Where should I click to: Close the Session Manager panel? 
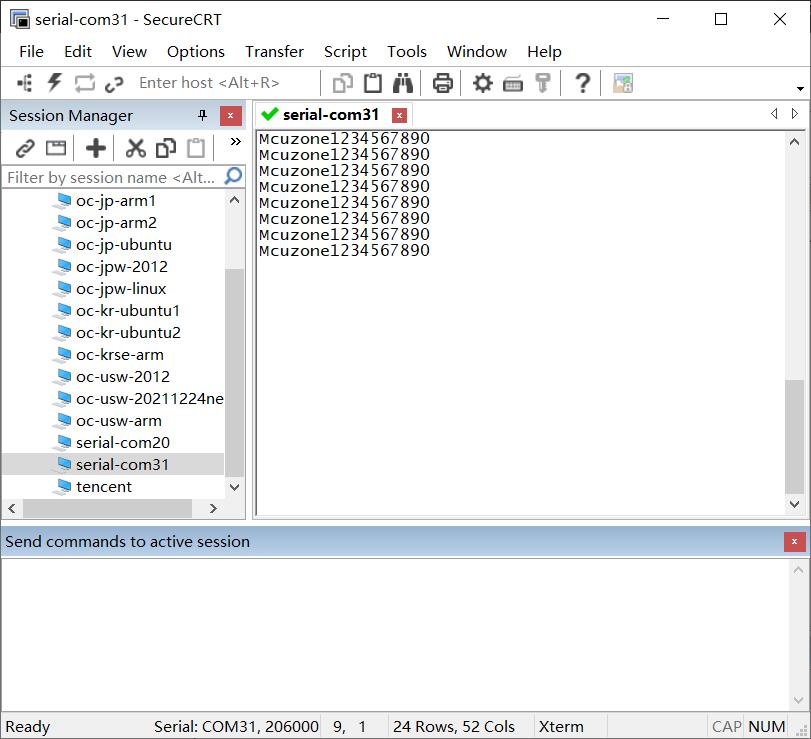coord(231,116)
